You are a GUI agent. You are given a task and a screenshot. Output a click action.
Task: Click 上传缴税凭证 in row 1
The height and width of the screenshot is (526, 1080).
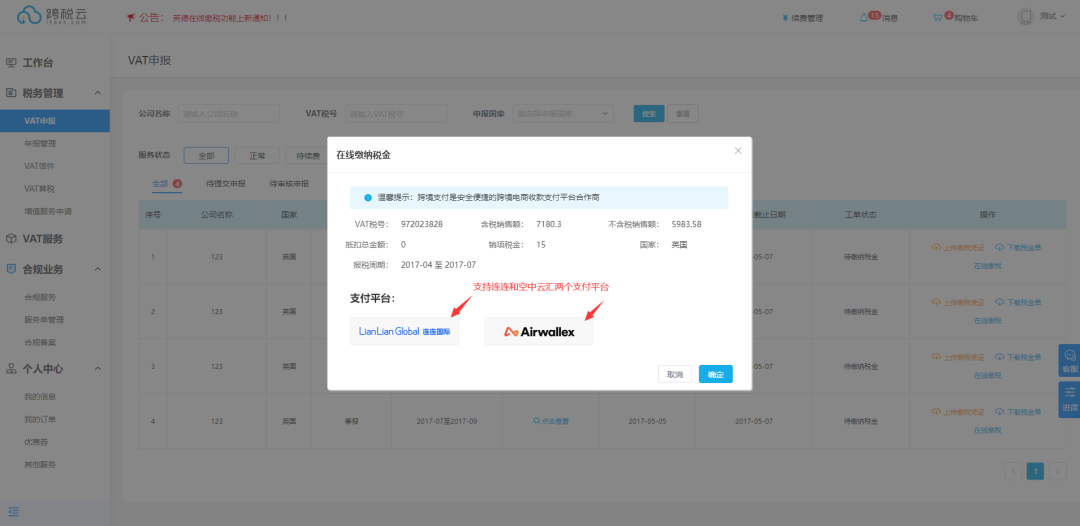tap(958, 247)
